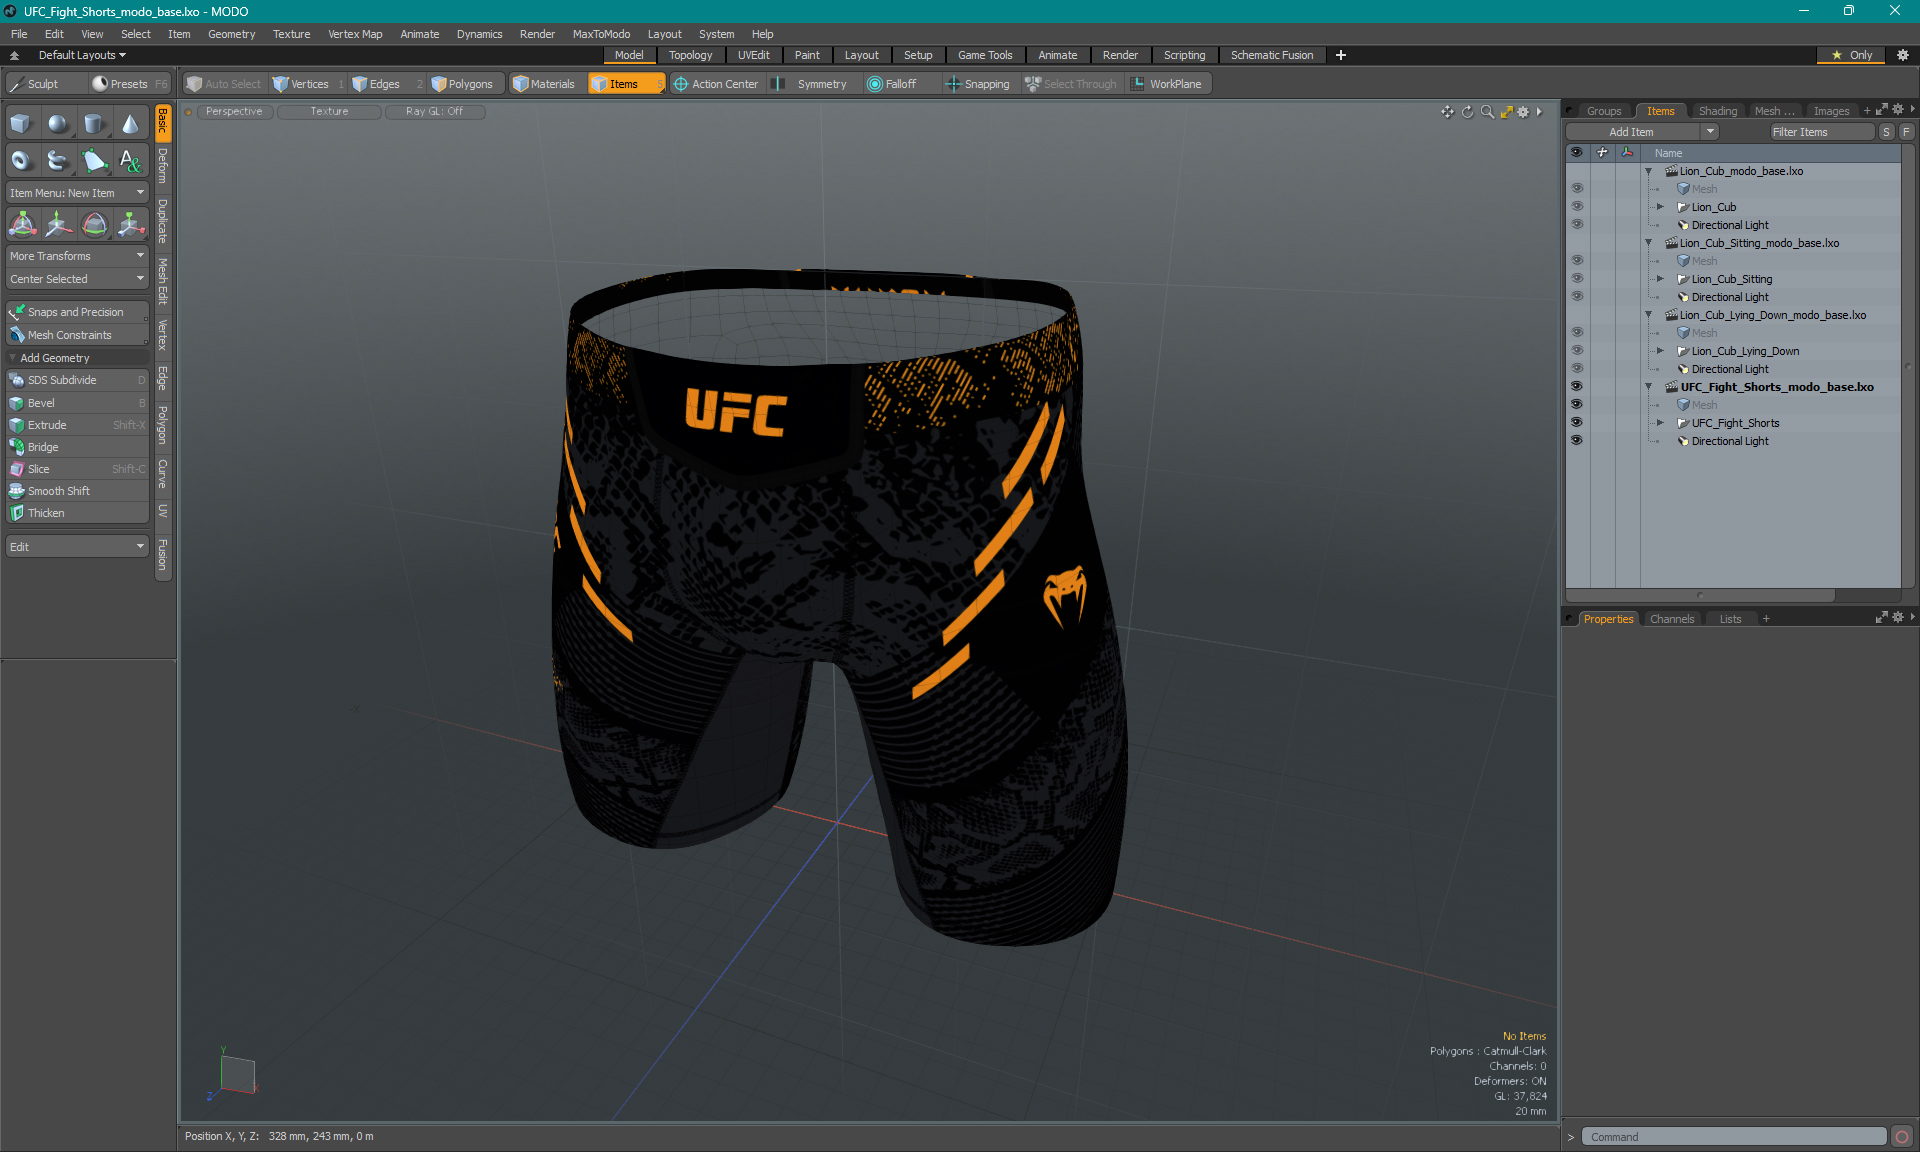Open the Item Menu: New Item dropdown
The height and width of the screenshot is (1152, 1920).
77,193
